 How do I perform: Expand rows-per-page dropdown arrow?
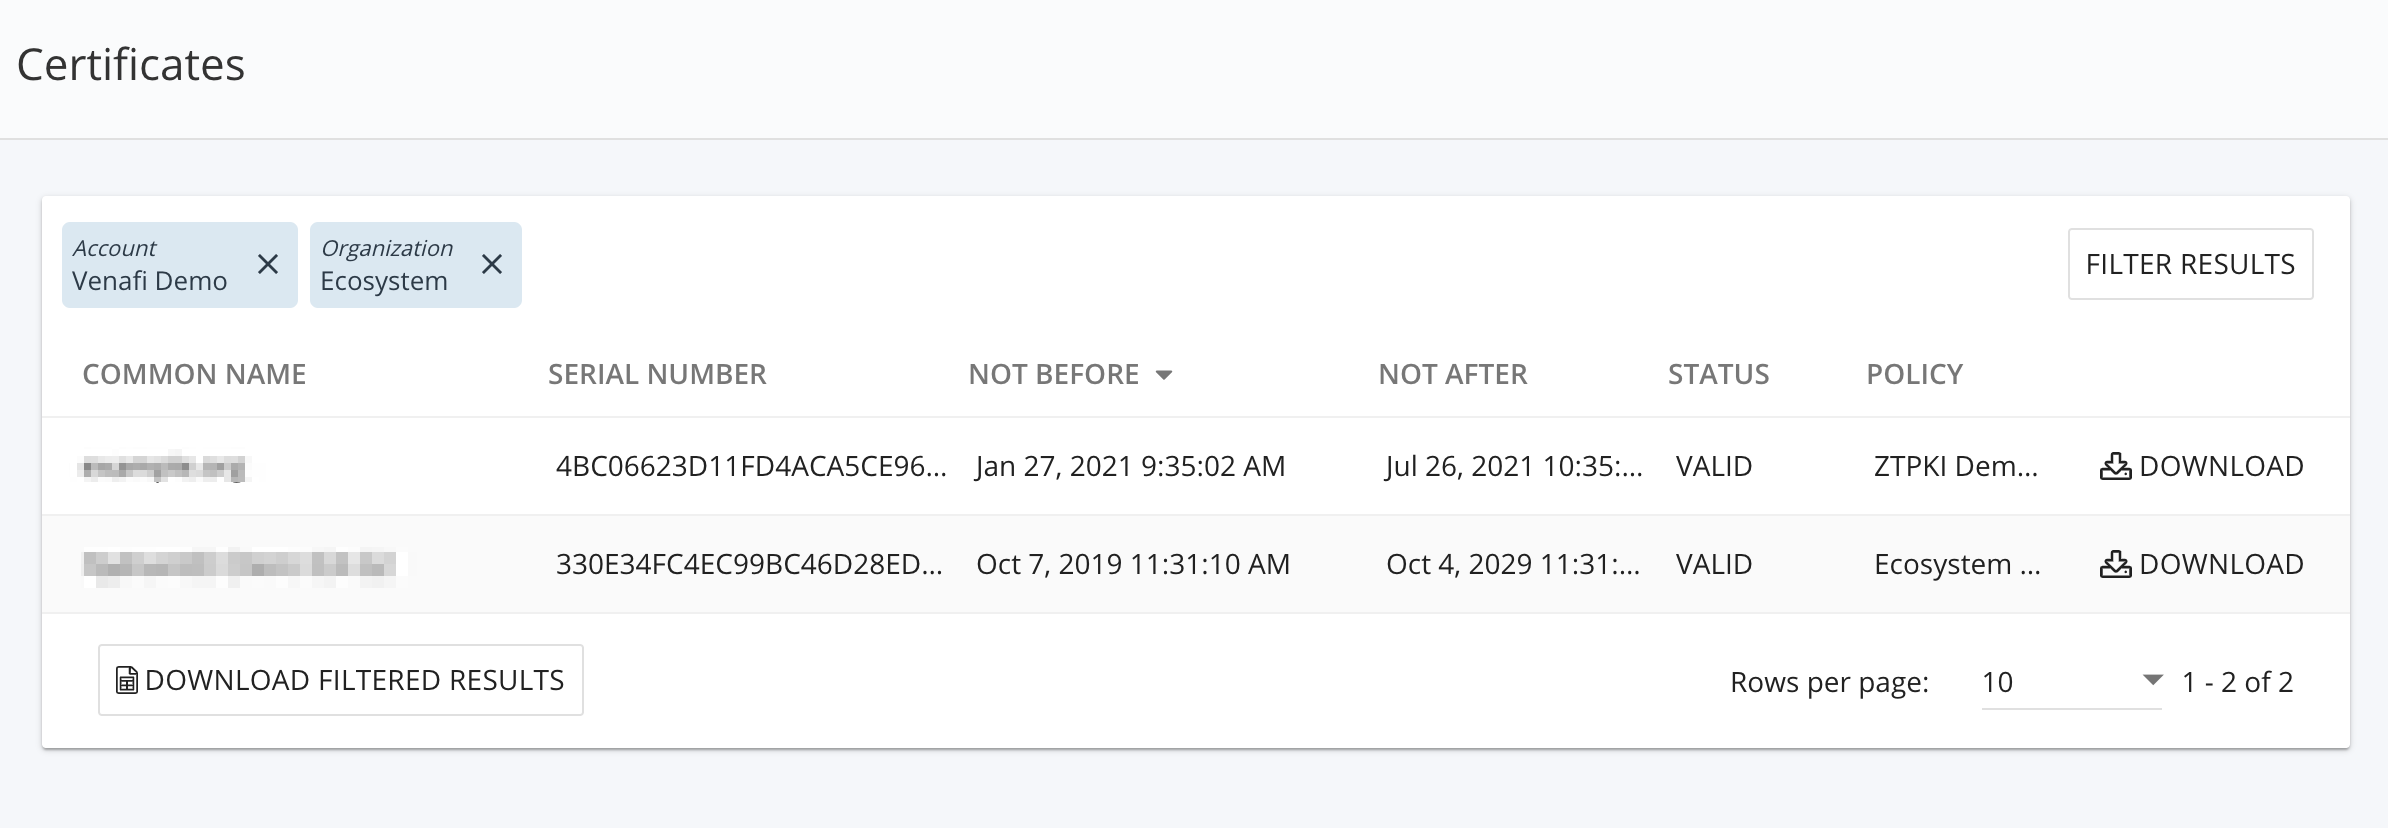tap(2153, 680)
